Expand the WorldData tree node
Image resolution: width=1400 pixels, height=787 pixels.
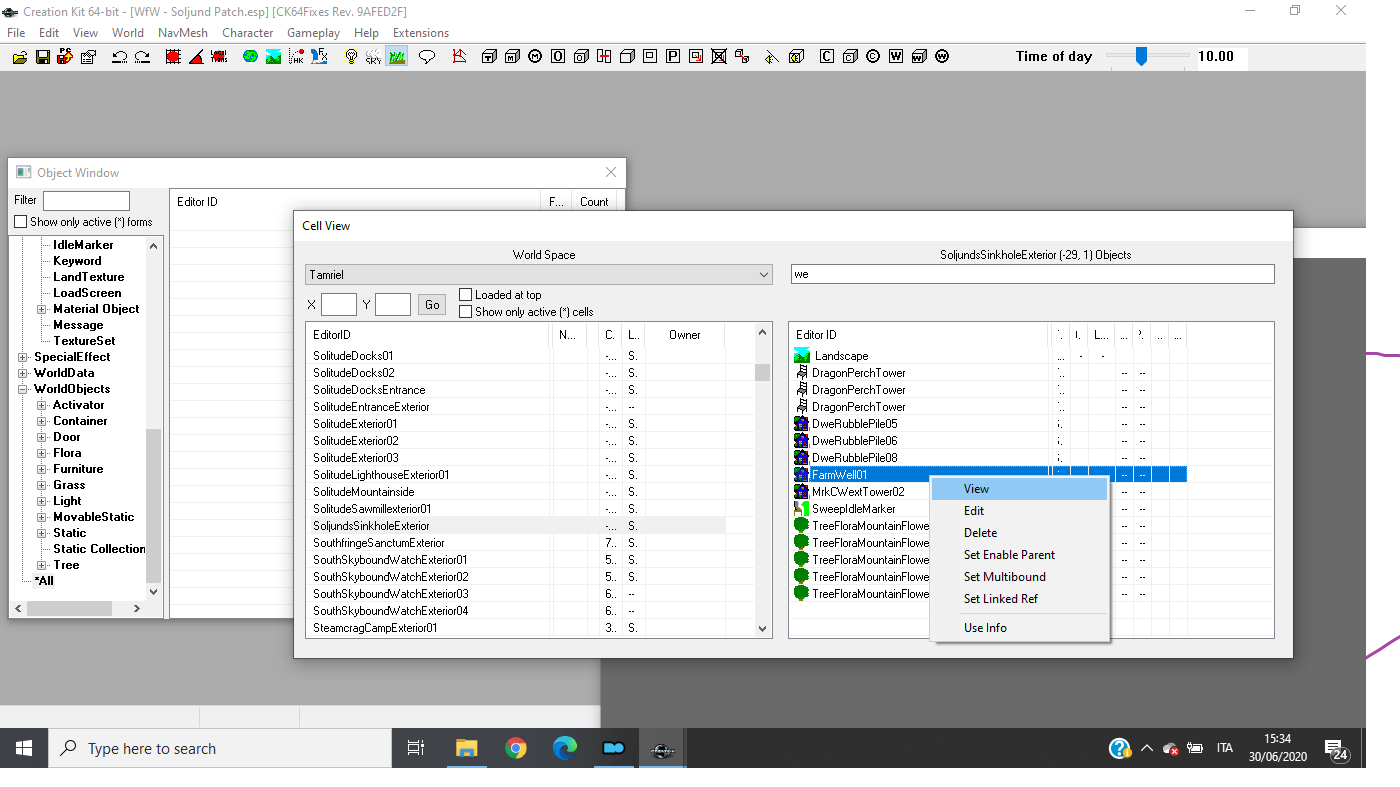point(23,373)
